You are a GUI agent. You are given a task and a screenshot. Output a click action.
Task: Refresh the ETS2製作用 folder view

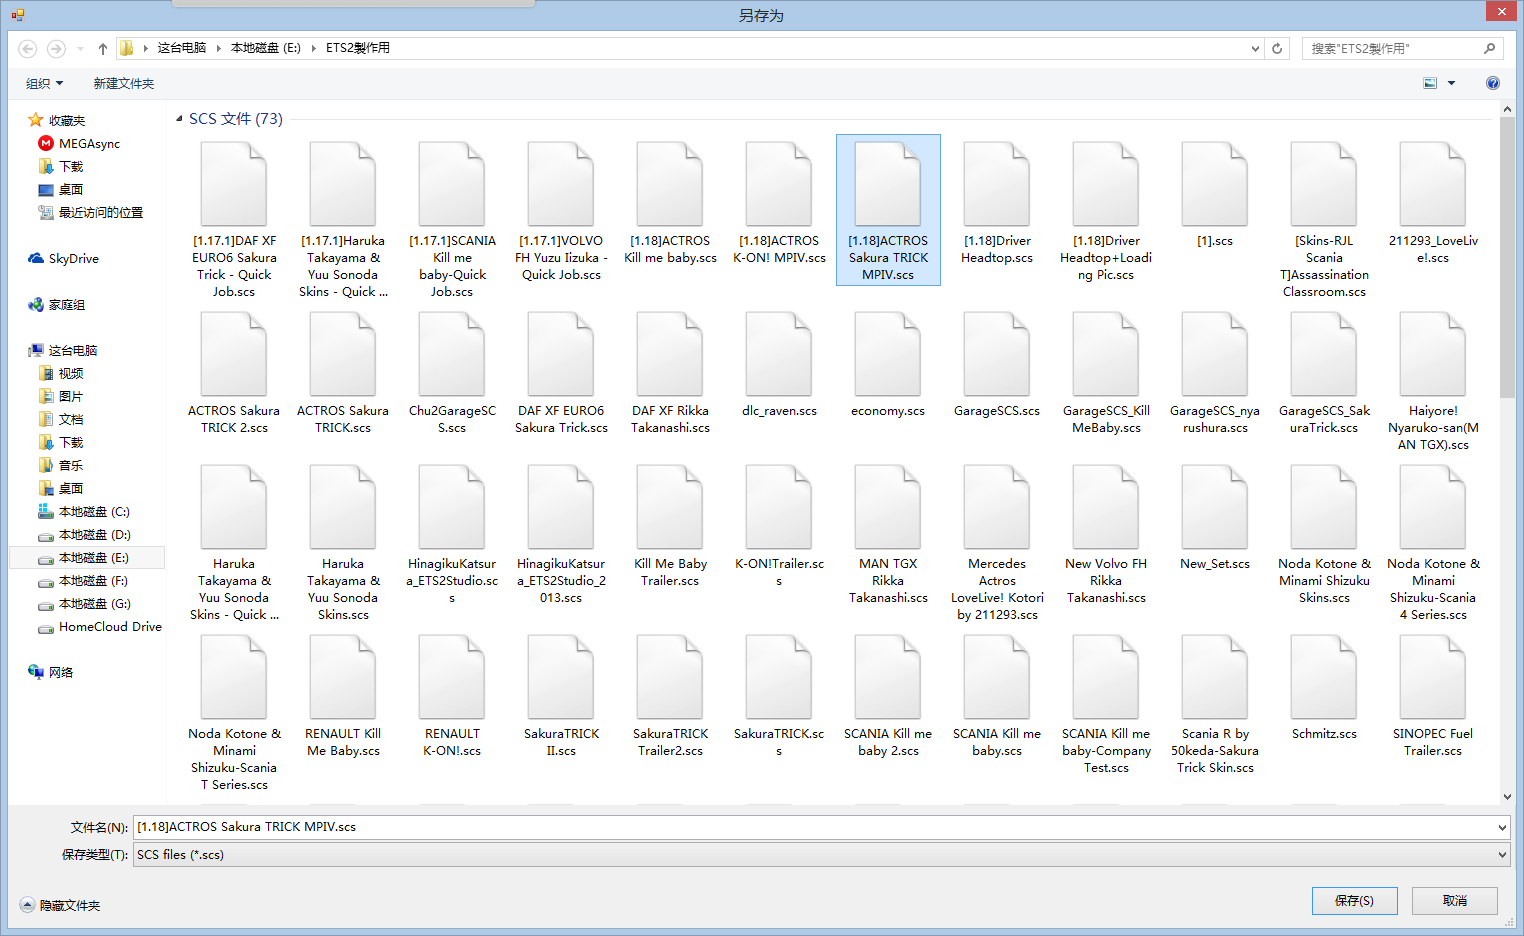[x=1277, y=48]
